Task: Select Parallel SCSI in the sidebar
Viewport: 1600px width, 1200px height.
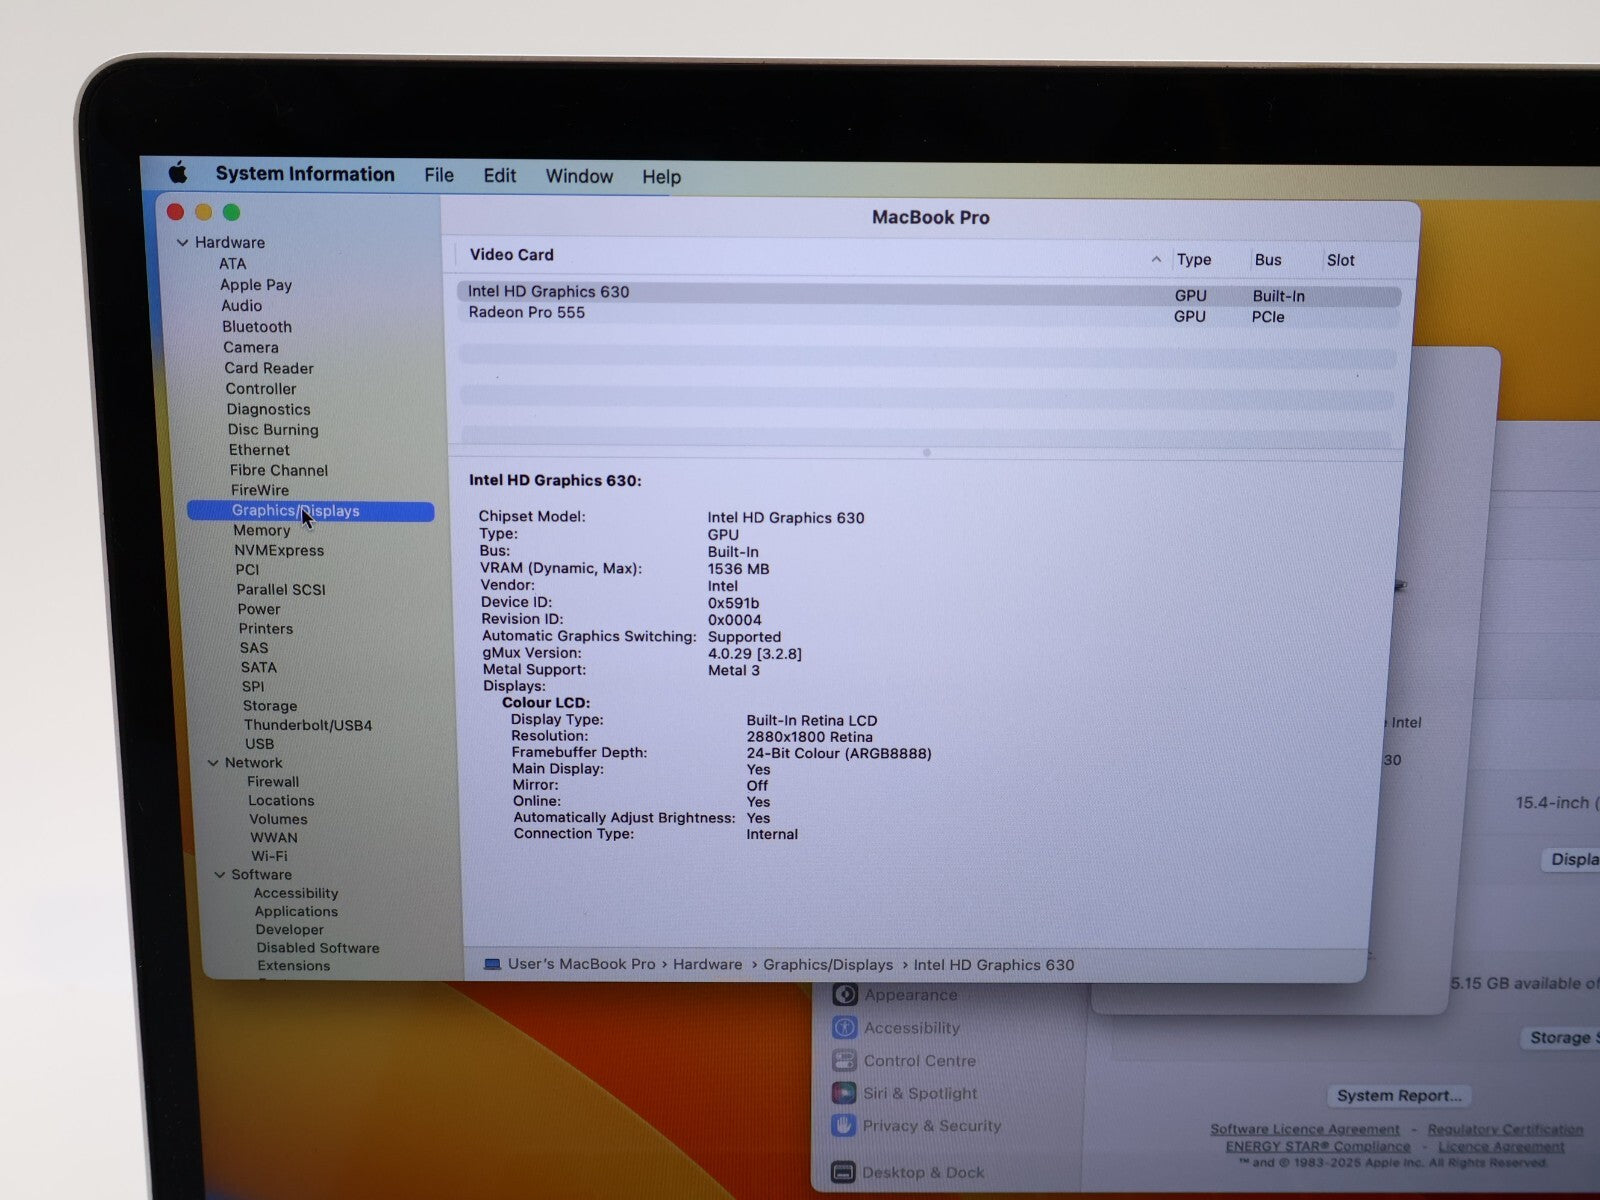Action: pyautogui.click(x=281, y=590)
